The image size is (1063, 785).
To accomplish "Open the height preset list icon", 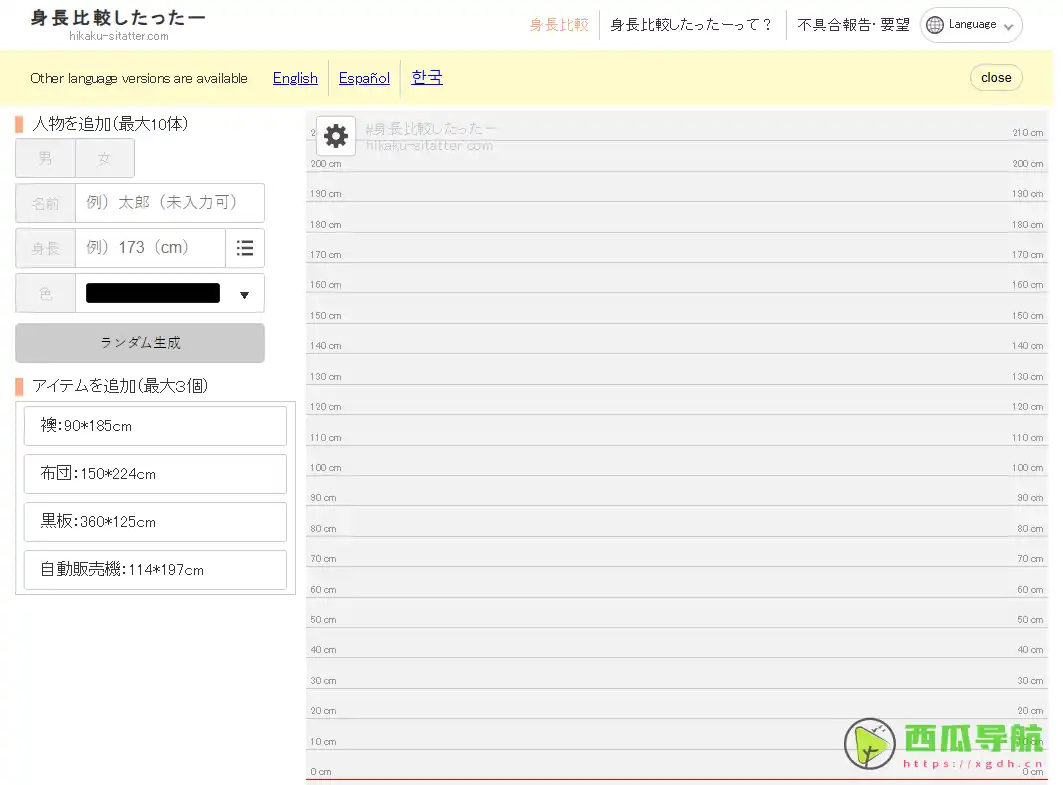I will click(x=245, y=247).
